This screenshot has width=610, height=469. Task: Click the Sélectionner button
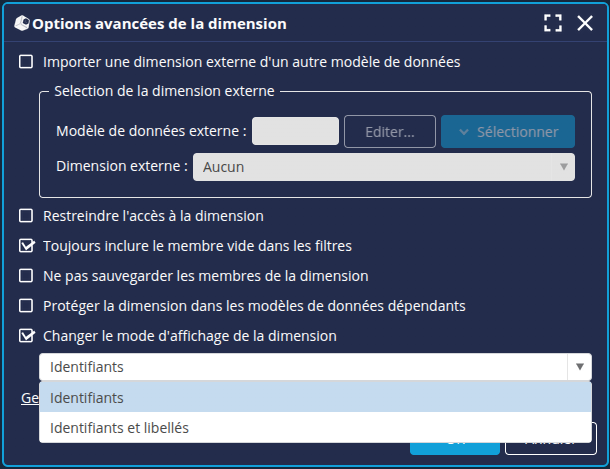tap(508, 131)
